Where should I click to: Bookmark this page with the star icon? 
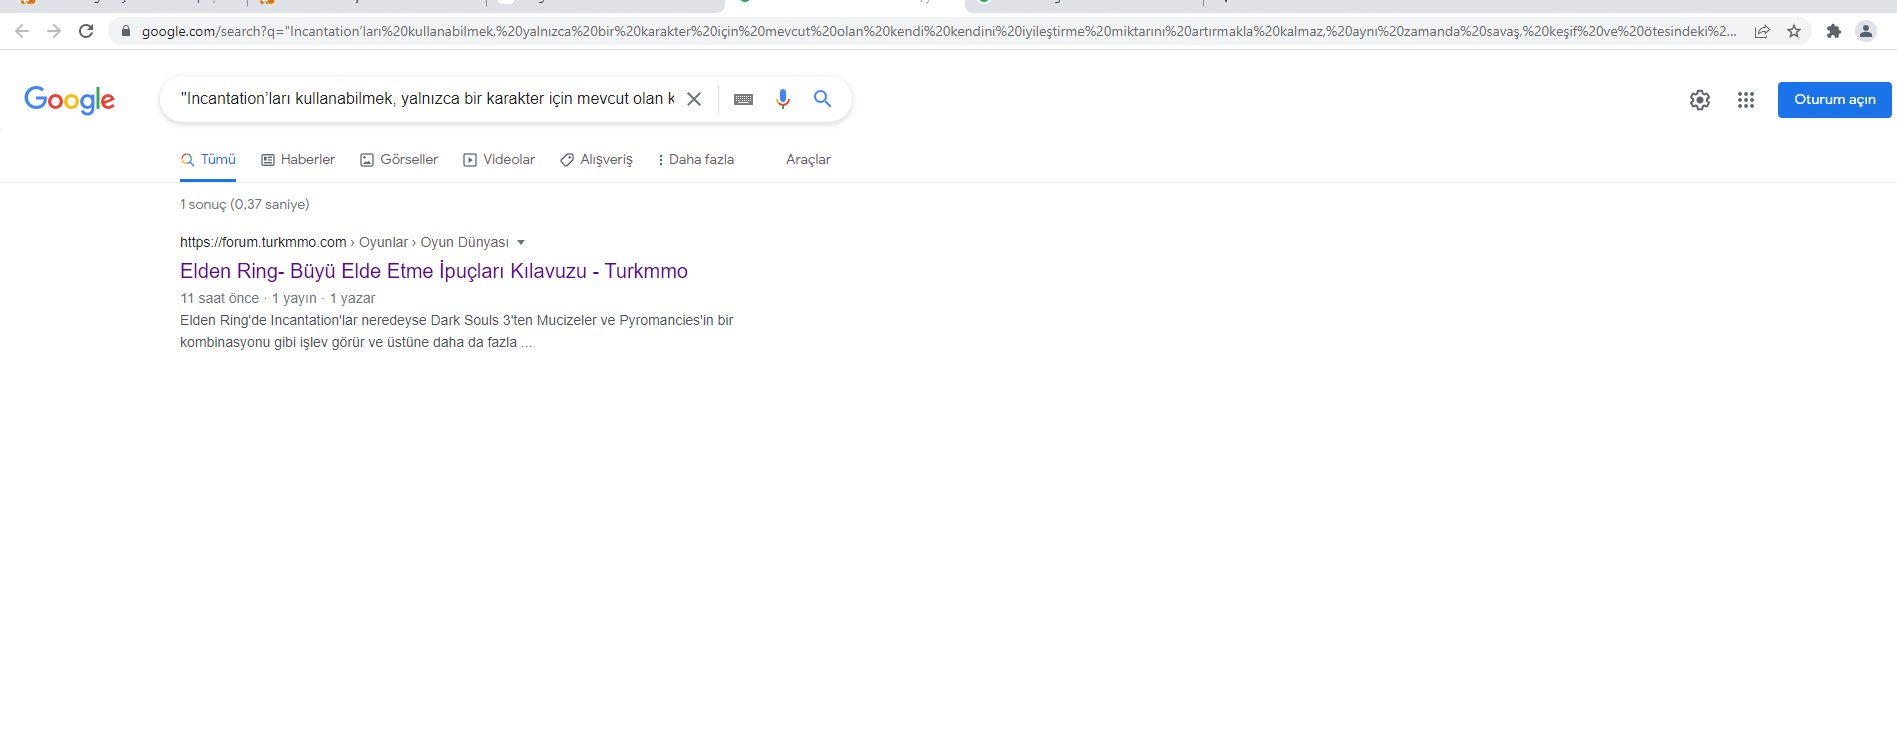1794,31
